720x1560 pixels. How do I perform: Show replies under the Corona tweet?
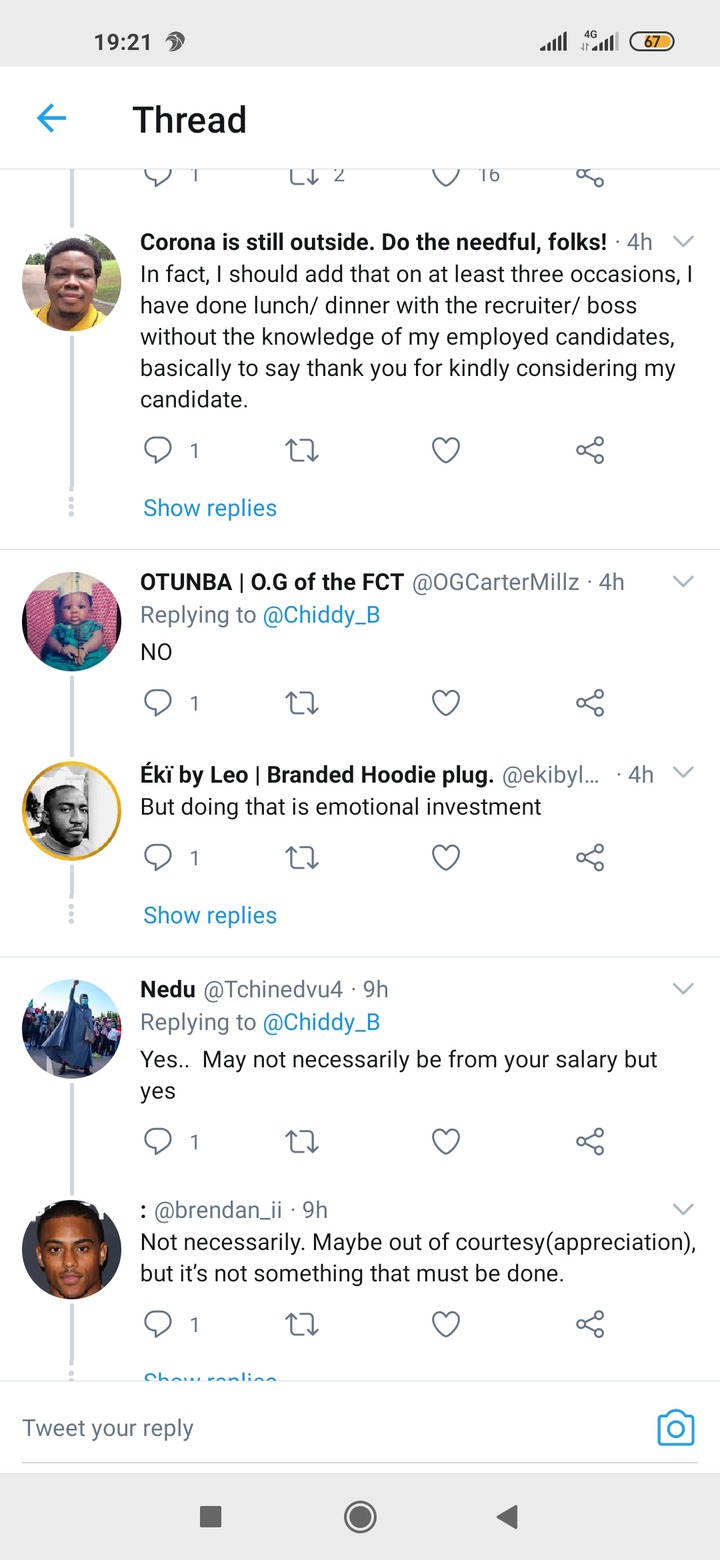click(210, 508)
